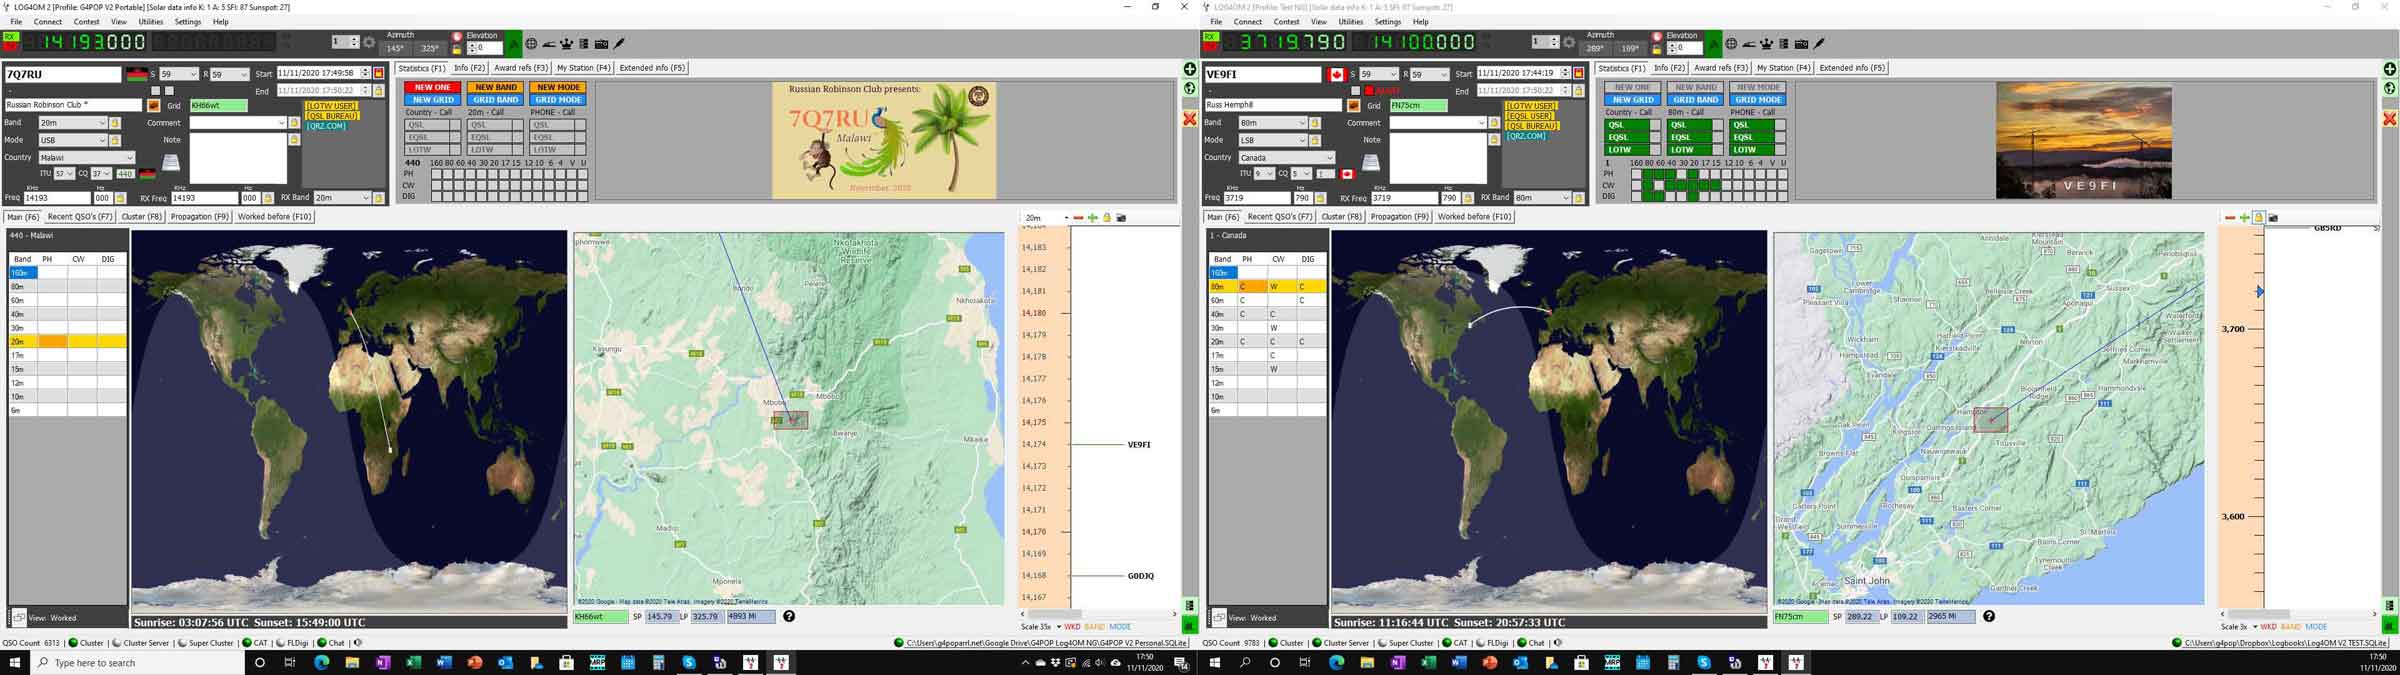Image resolution: width=2400 pixels, height=675 pixels.
Task: Toggle the red Start time lock in 7Q7RU window
Action: click(379, 74)
